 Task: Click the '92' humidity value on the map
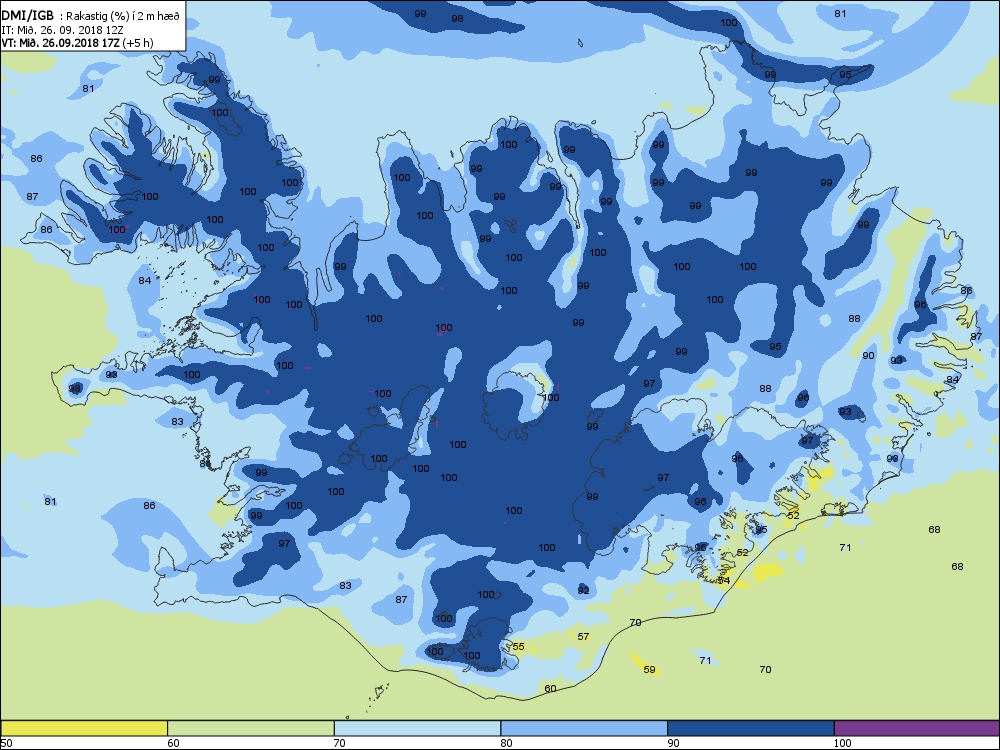pos(584,591)
